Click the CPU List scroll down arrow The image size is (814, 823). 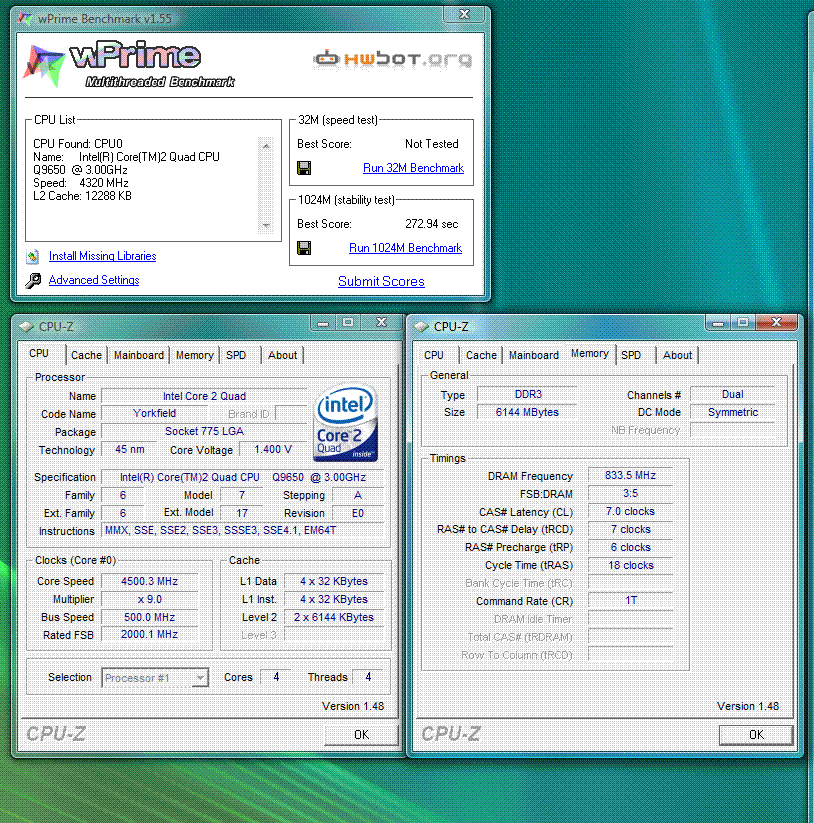click(266, 226)
